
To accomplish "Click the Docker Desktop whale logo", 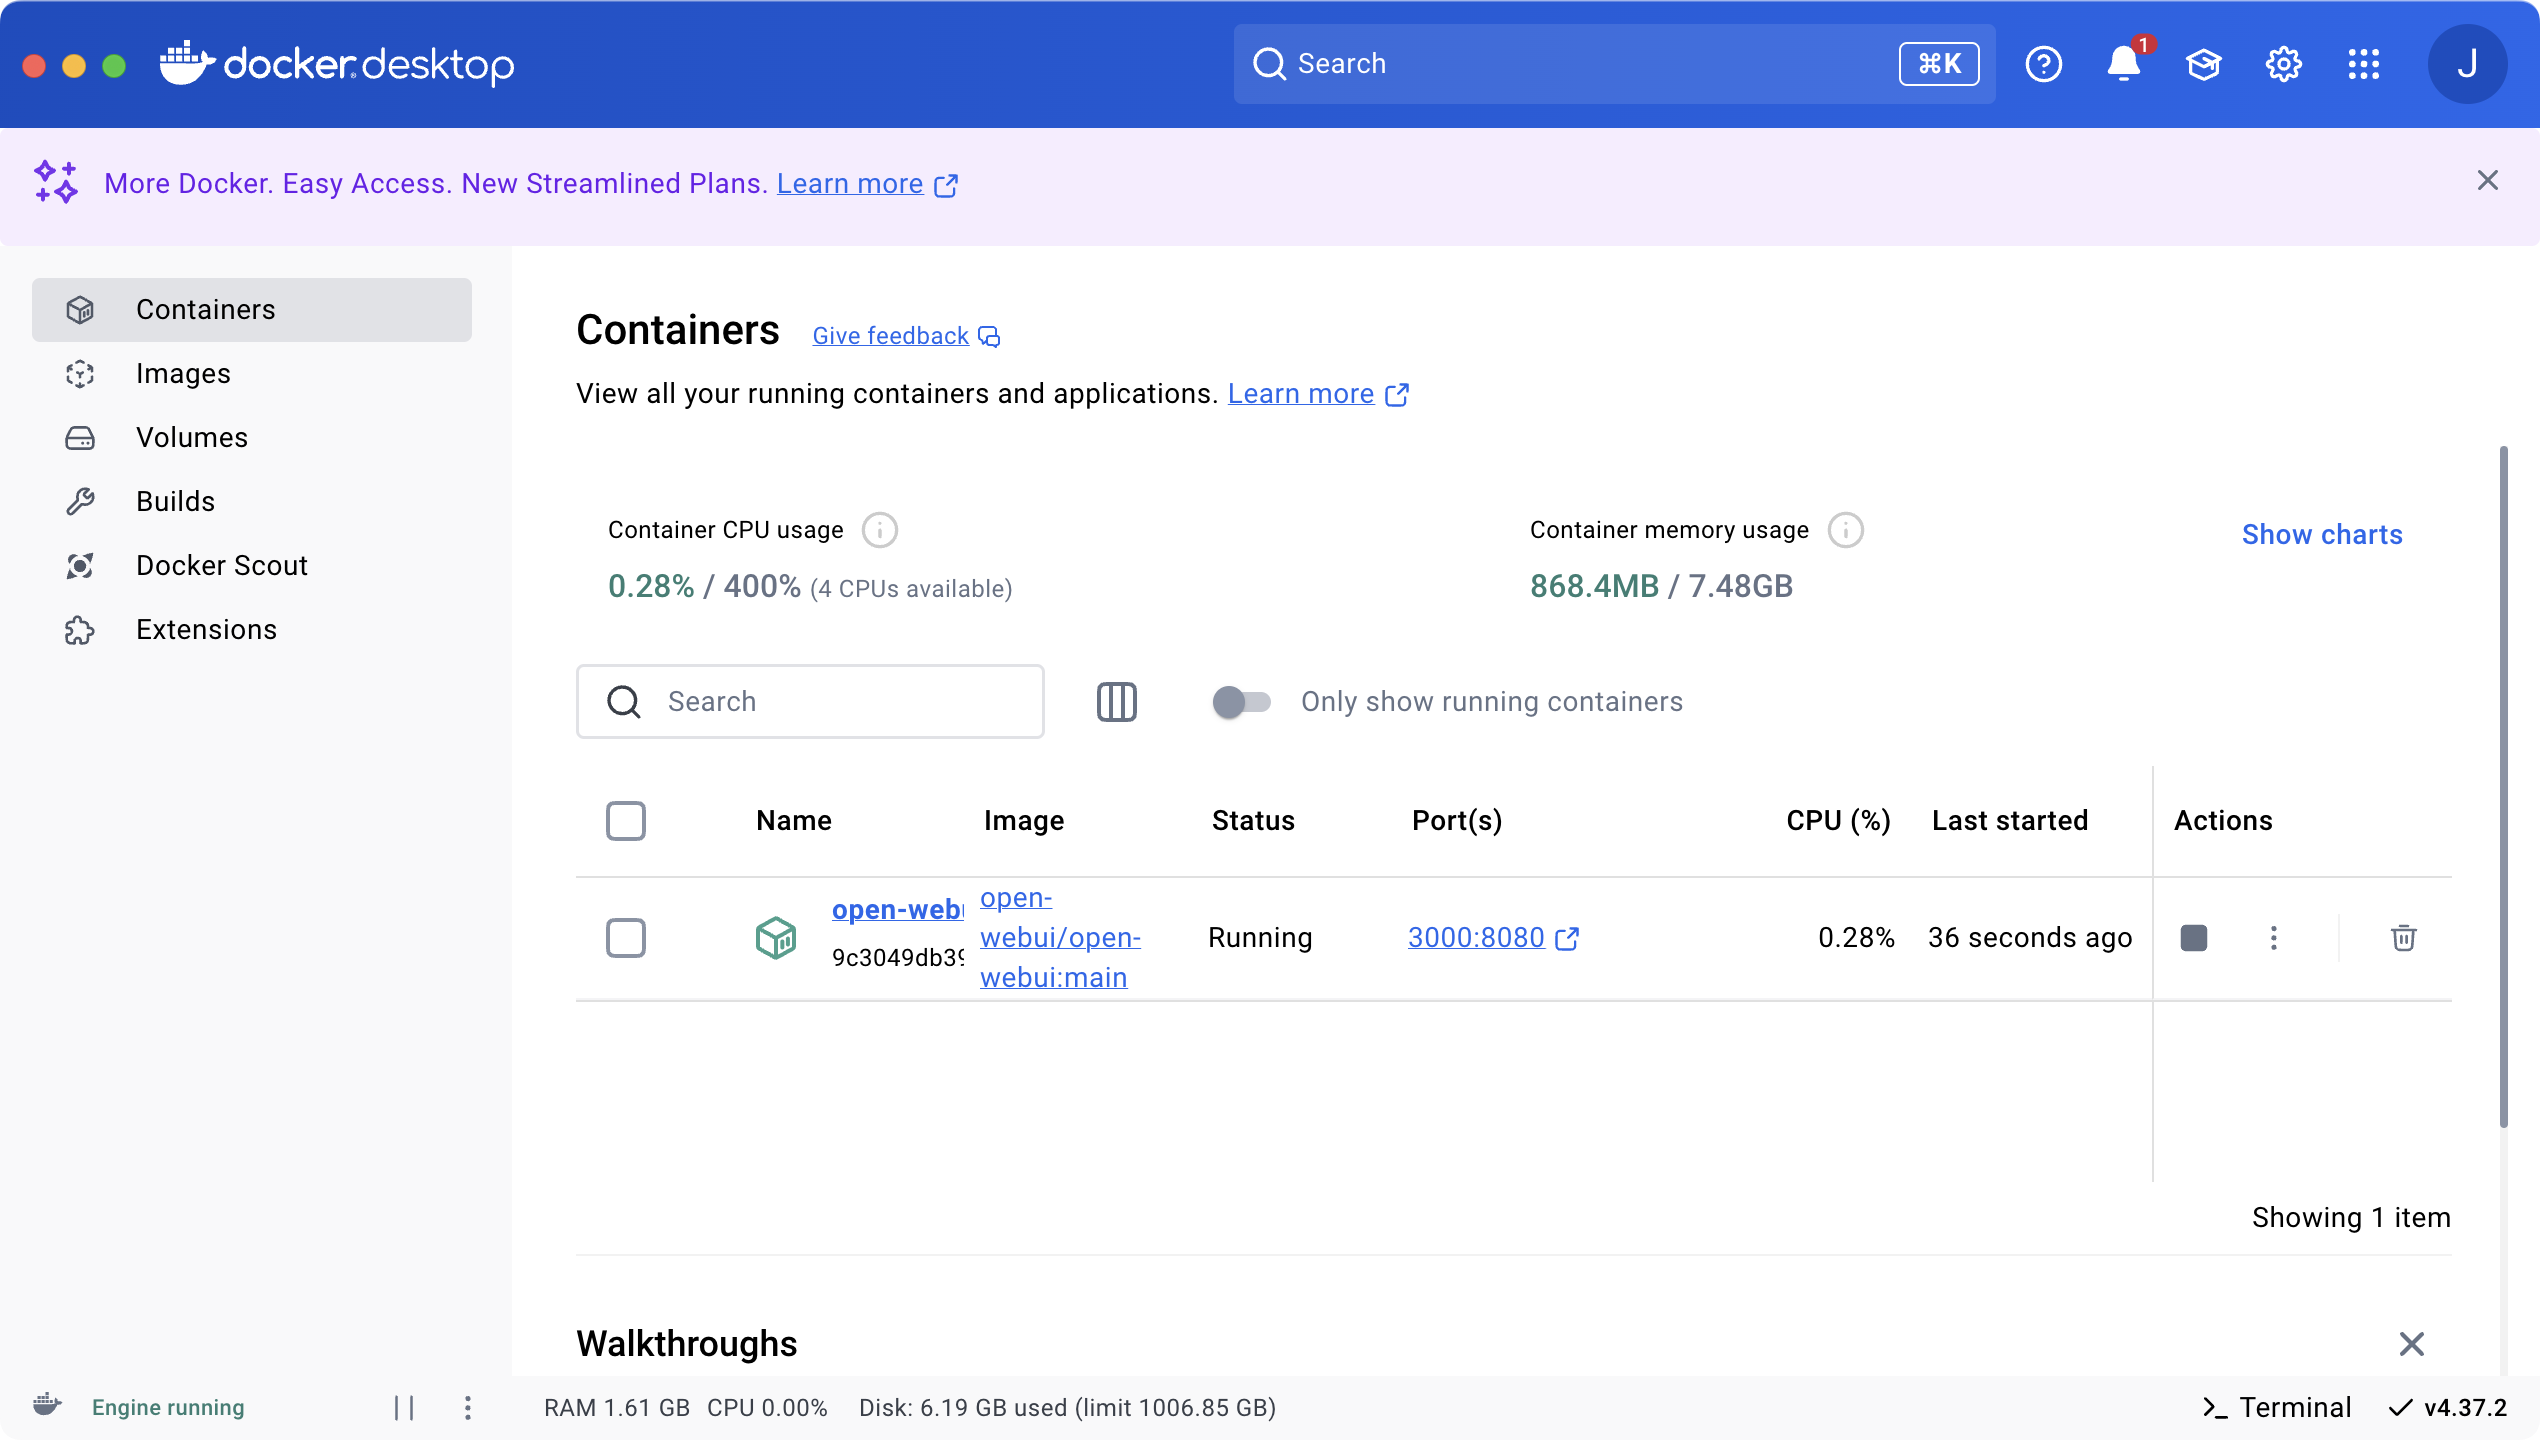I will pos(337,64).
